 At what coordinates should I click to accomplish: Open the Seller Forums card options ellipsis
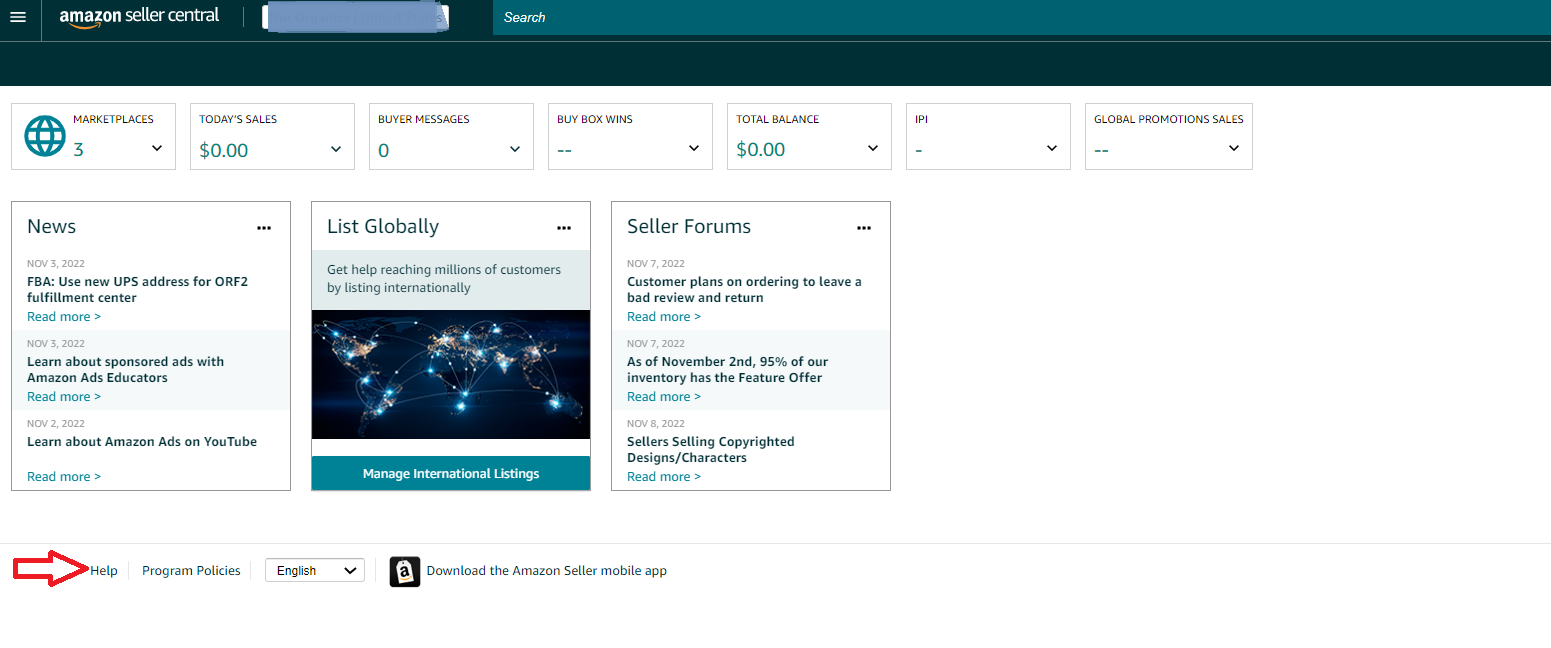click(x=864, y=228)
